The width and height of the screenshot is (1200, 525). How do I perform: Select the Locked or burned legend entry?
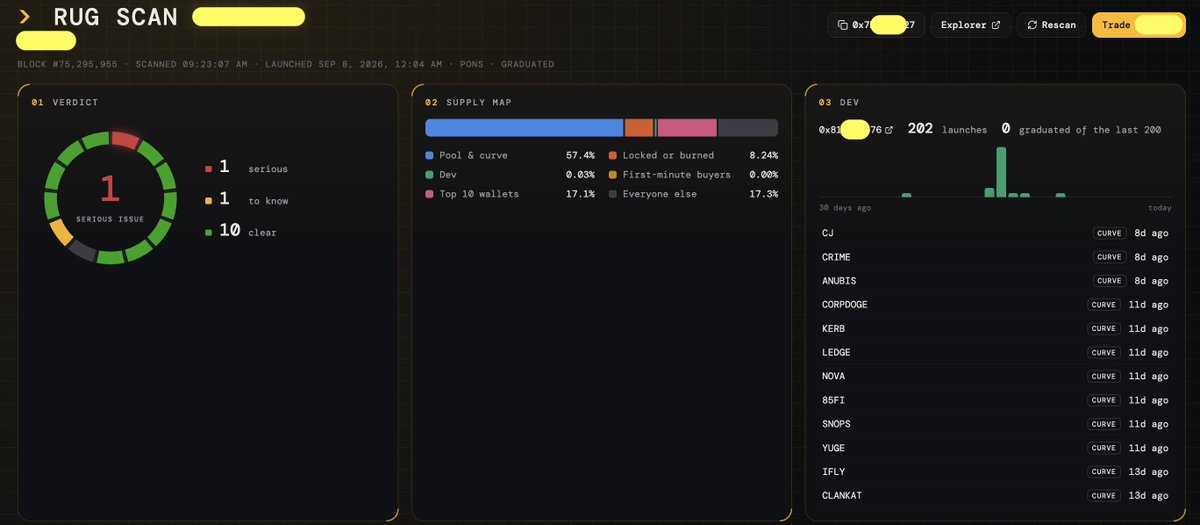coord(693,156)
